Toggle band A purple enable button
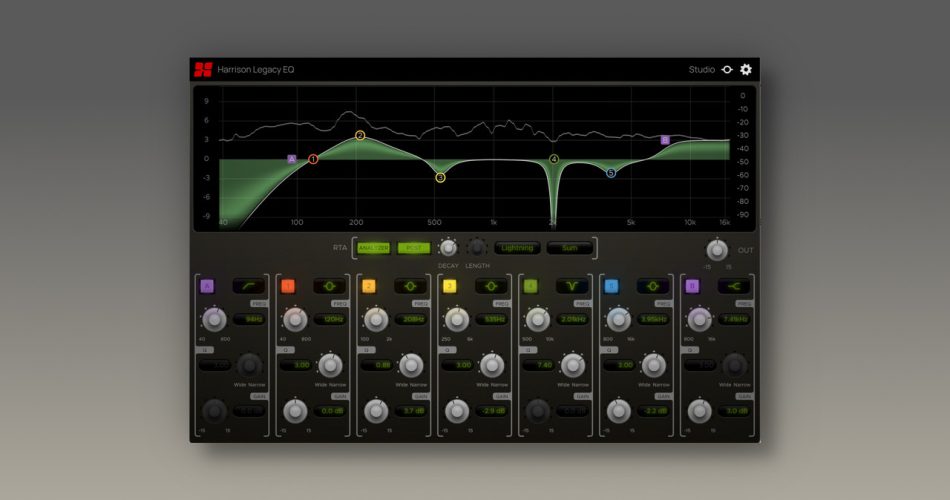The height and width of the screenshot is (500, 950). click(207, 286)
